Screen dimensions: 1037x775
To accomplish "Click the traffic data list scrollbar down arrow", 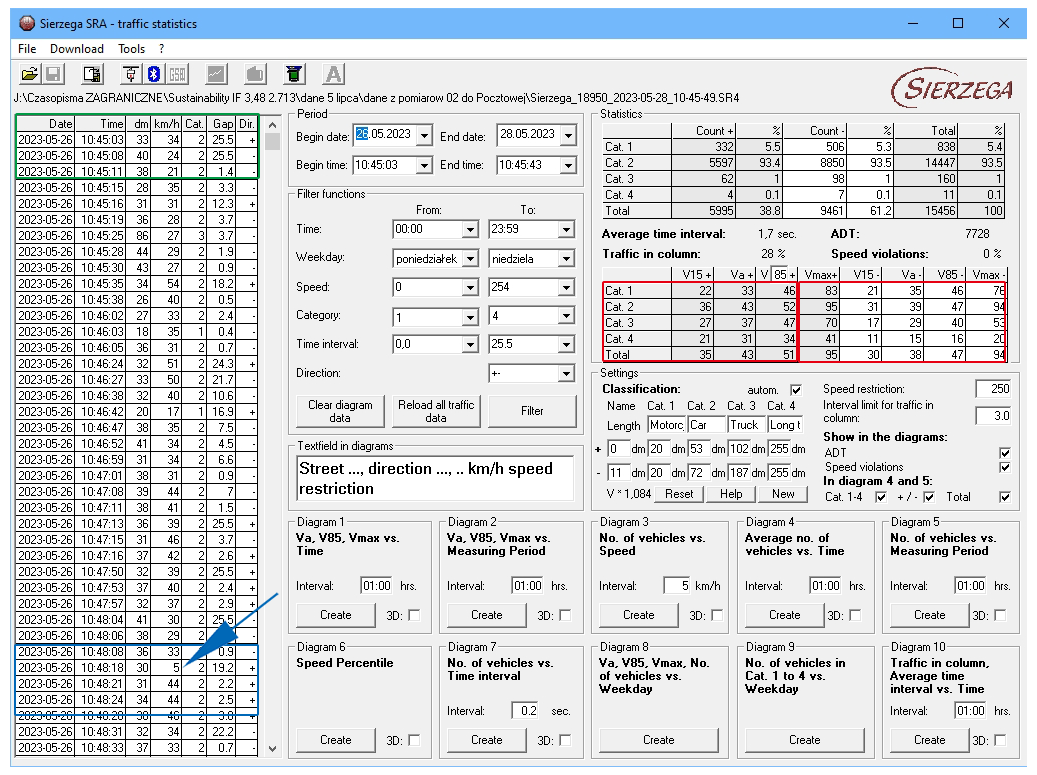I will click(x=272, y=748).
